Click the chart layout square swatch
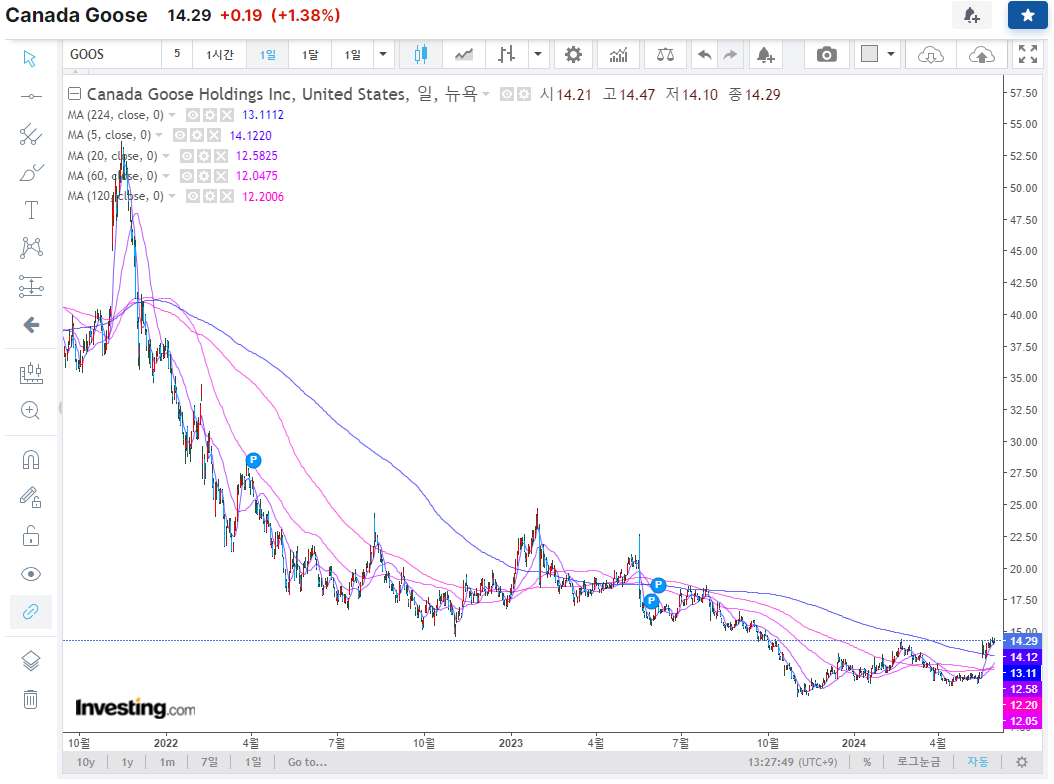1054x784 pixels. [x=869, y=54]
